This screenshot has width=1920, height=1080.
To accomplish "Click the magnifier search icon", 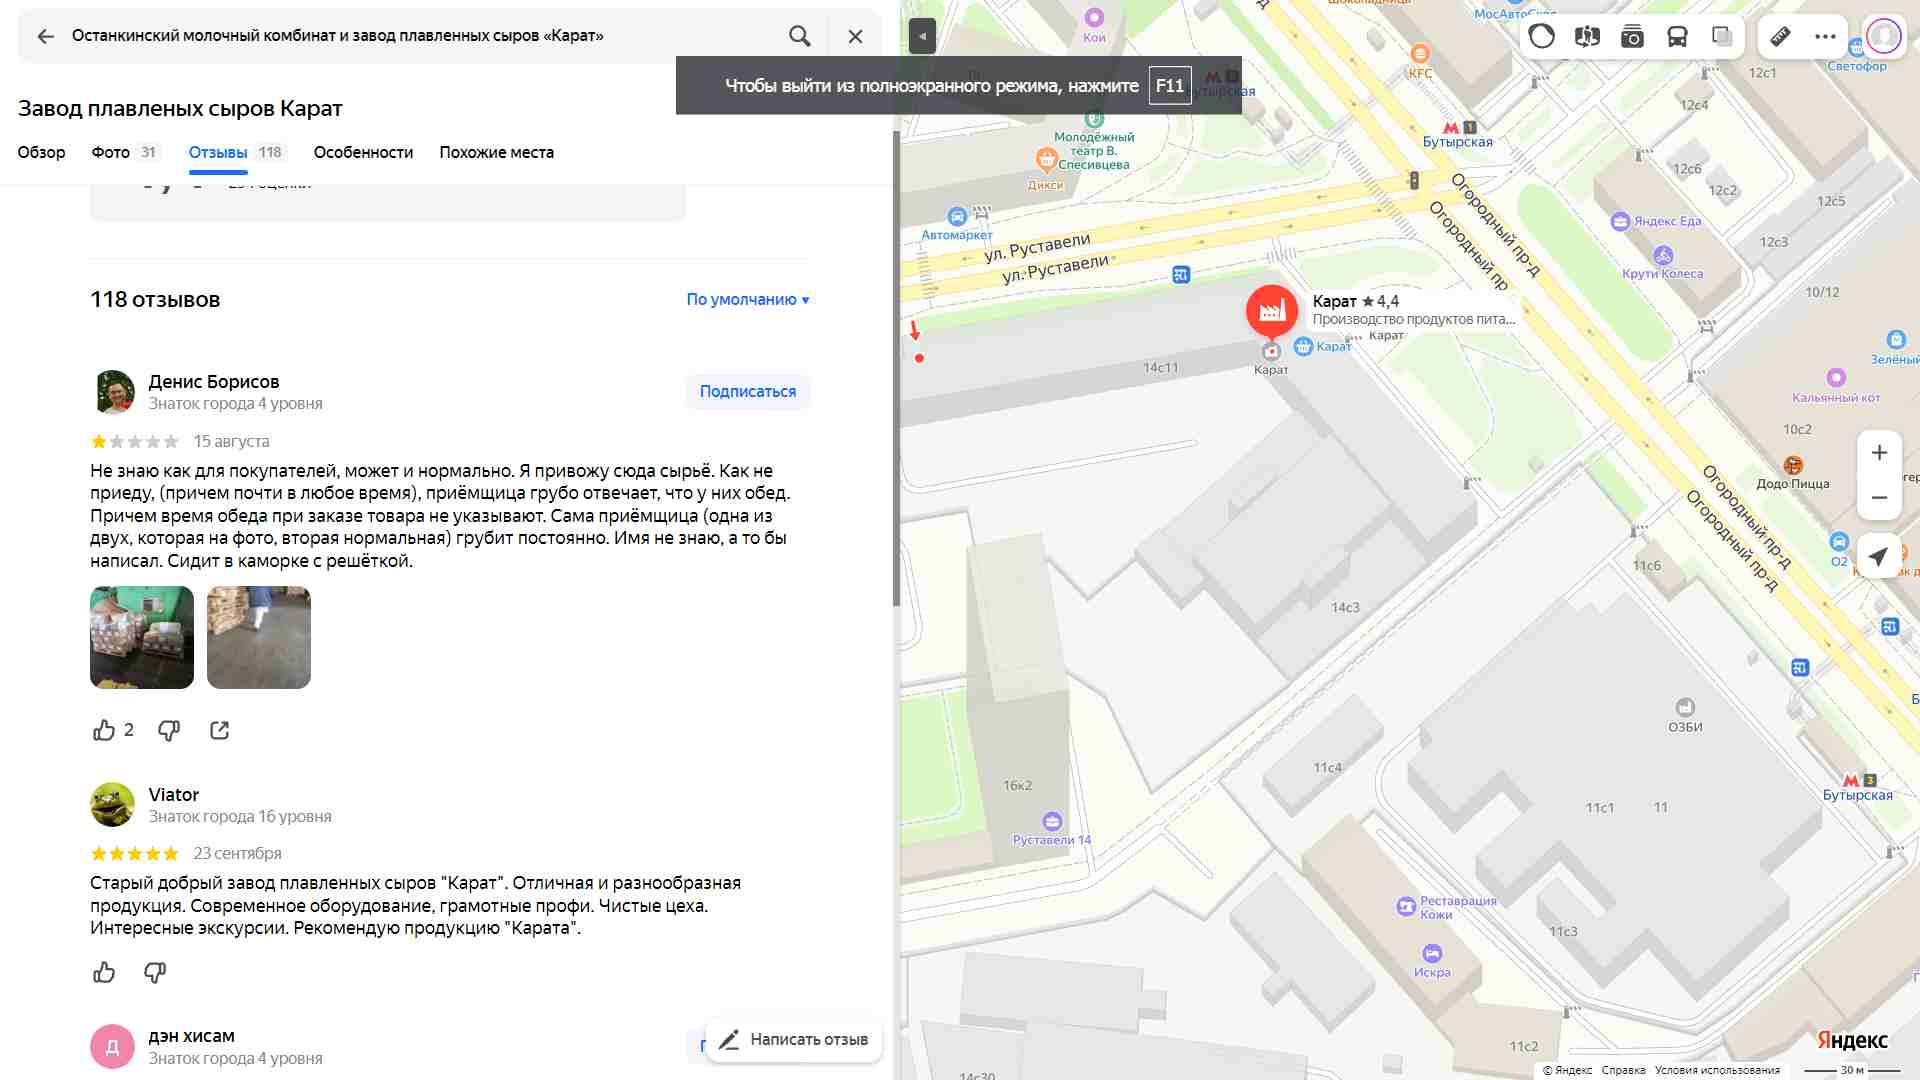I will point(799,36).
